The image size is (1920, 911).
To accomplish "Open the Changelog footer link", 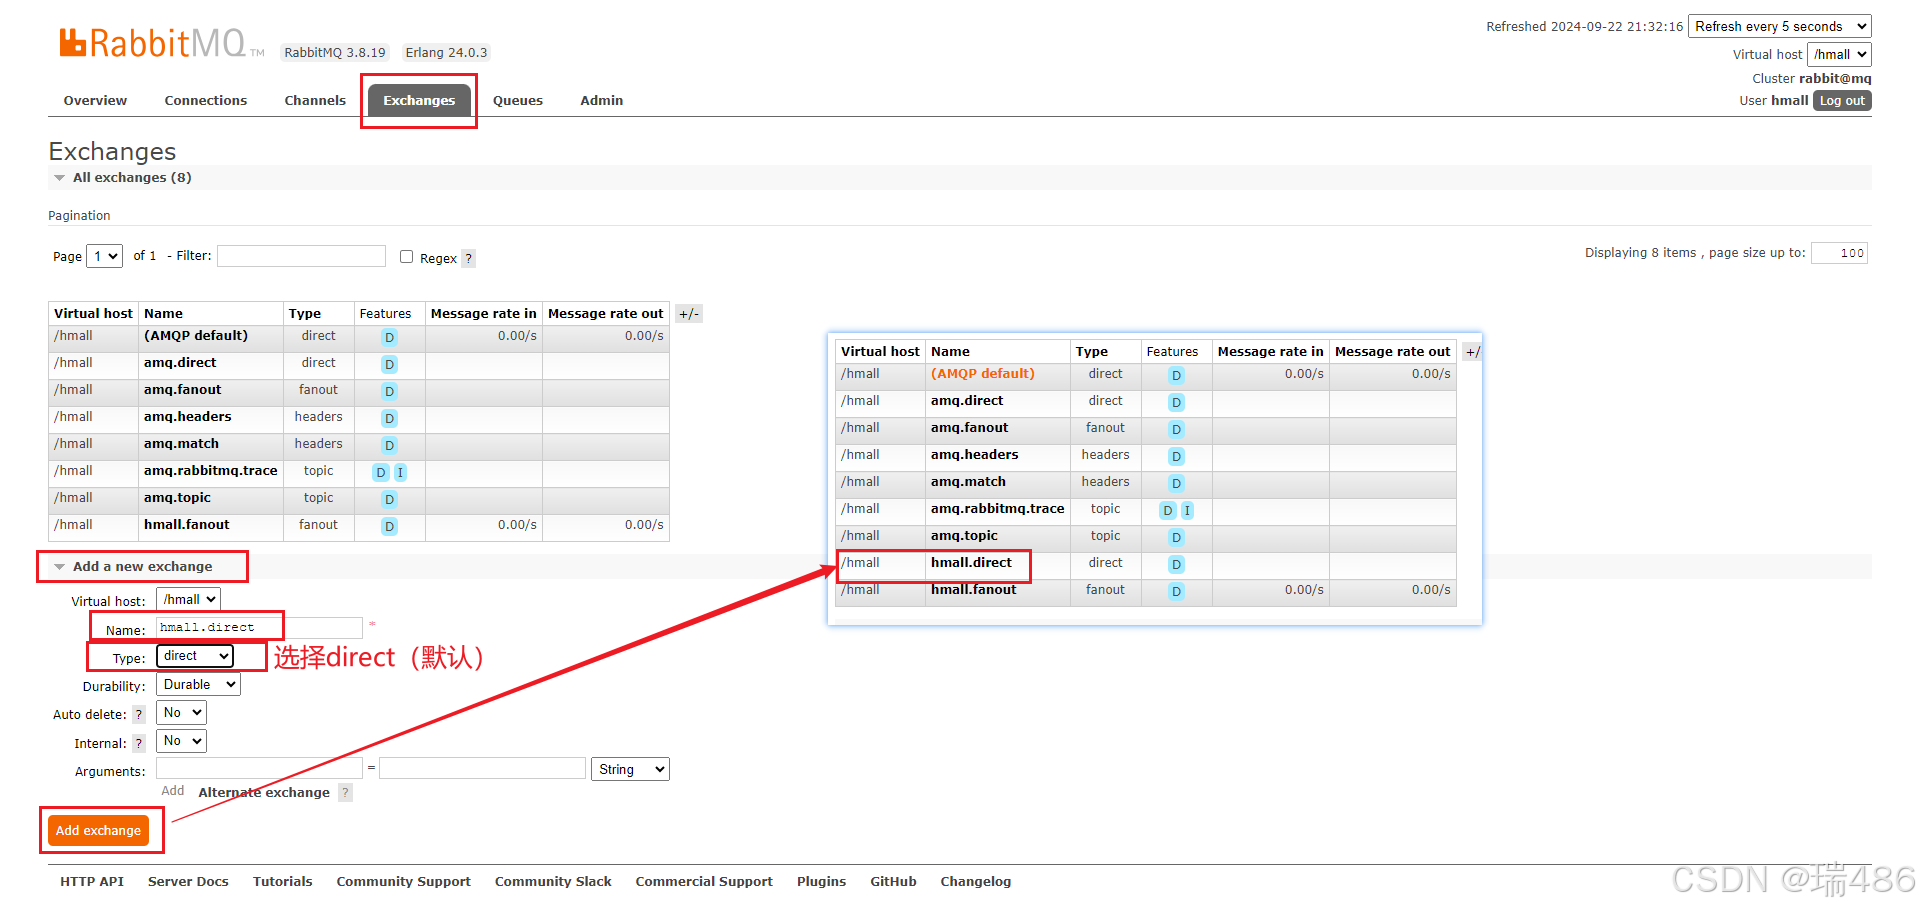I will (x=976, y=882).
